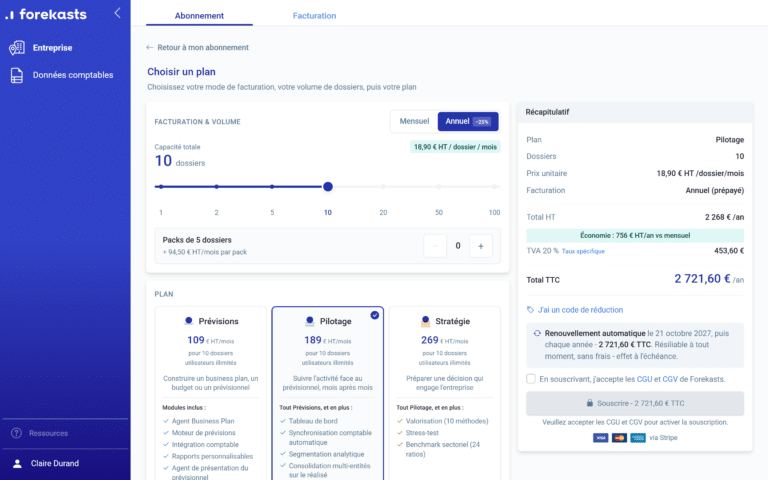The width and height of the screenshot is (768, 480).
Task: Click the slider handle at 10 dossiers
Action: coord(328,187)
